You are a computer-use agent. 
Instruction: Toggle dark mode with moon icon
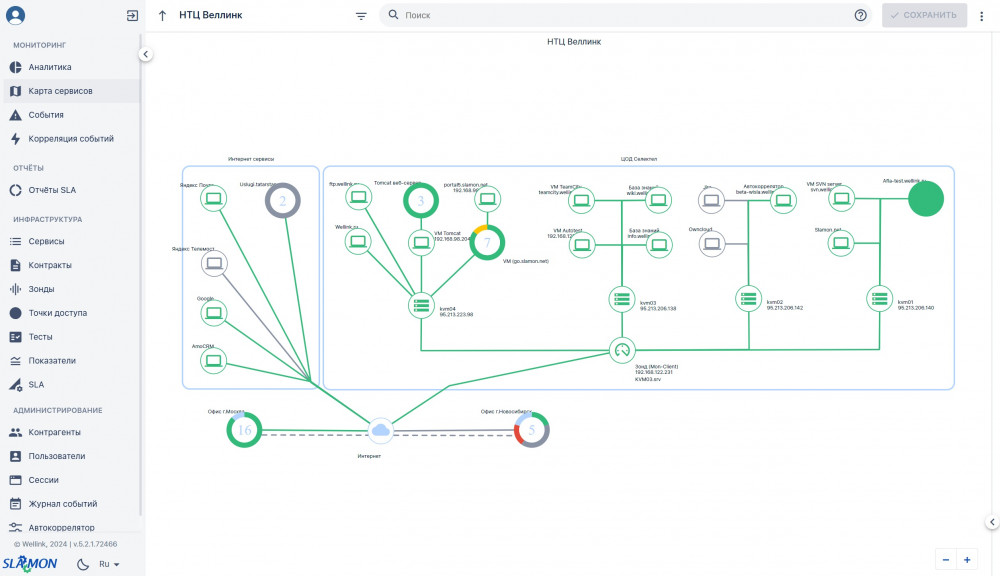83,564
